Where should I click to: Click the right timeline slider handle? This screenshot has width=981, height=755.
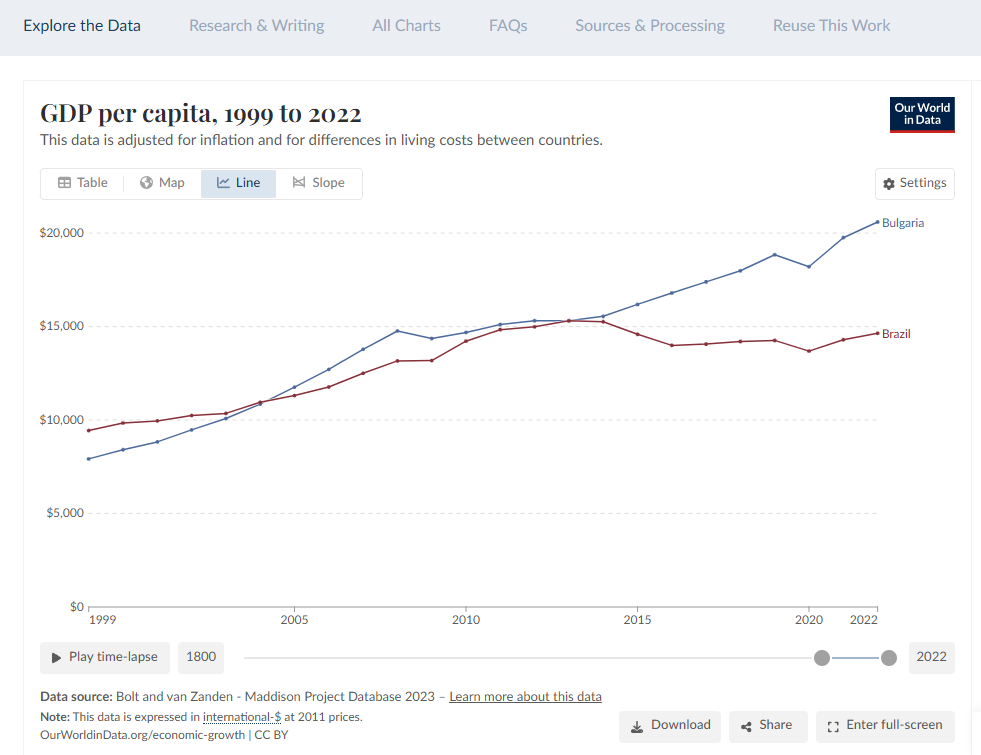click(889, 658)
